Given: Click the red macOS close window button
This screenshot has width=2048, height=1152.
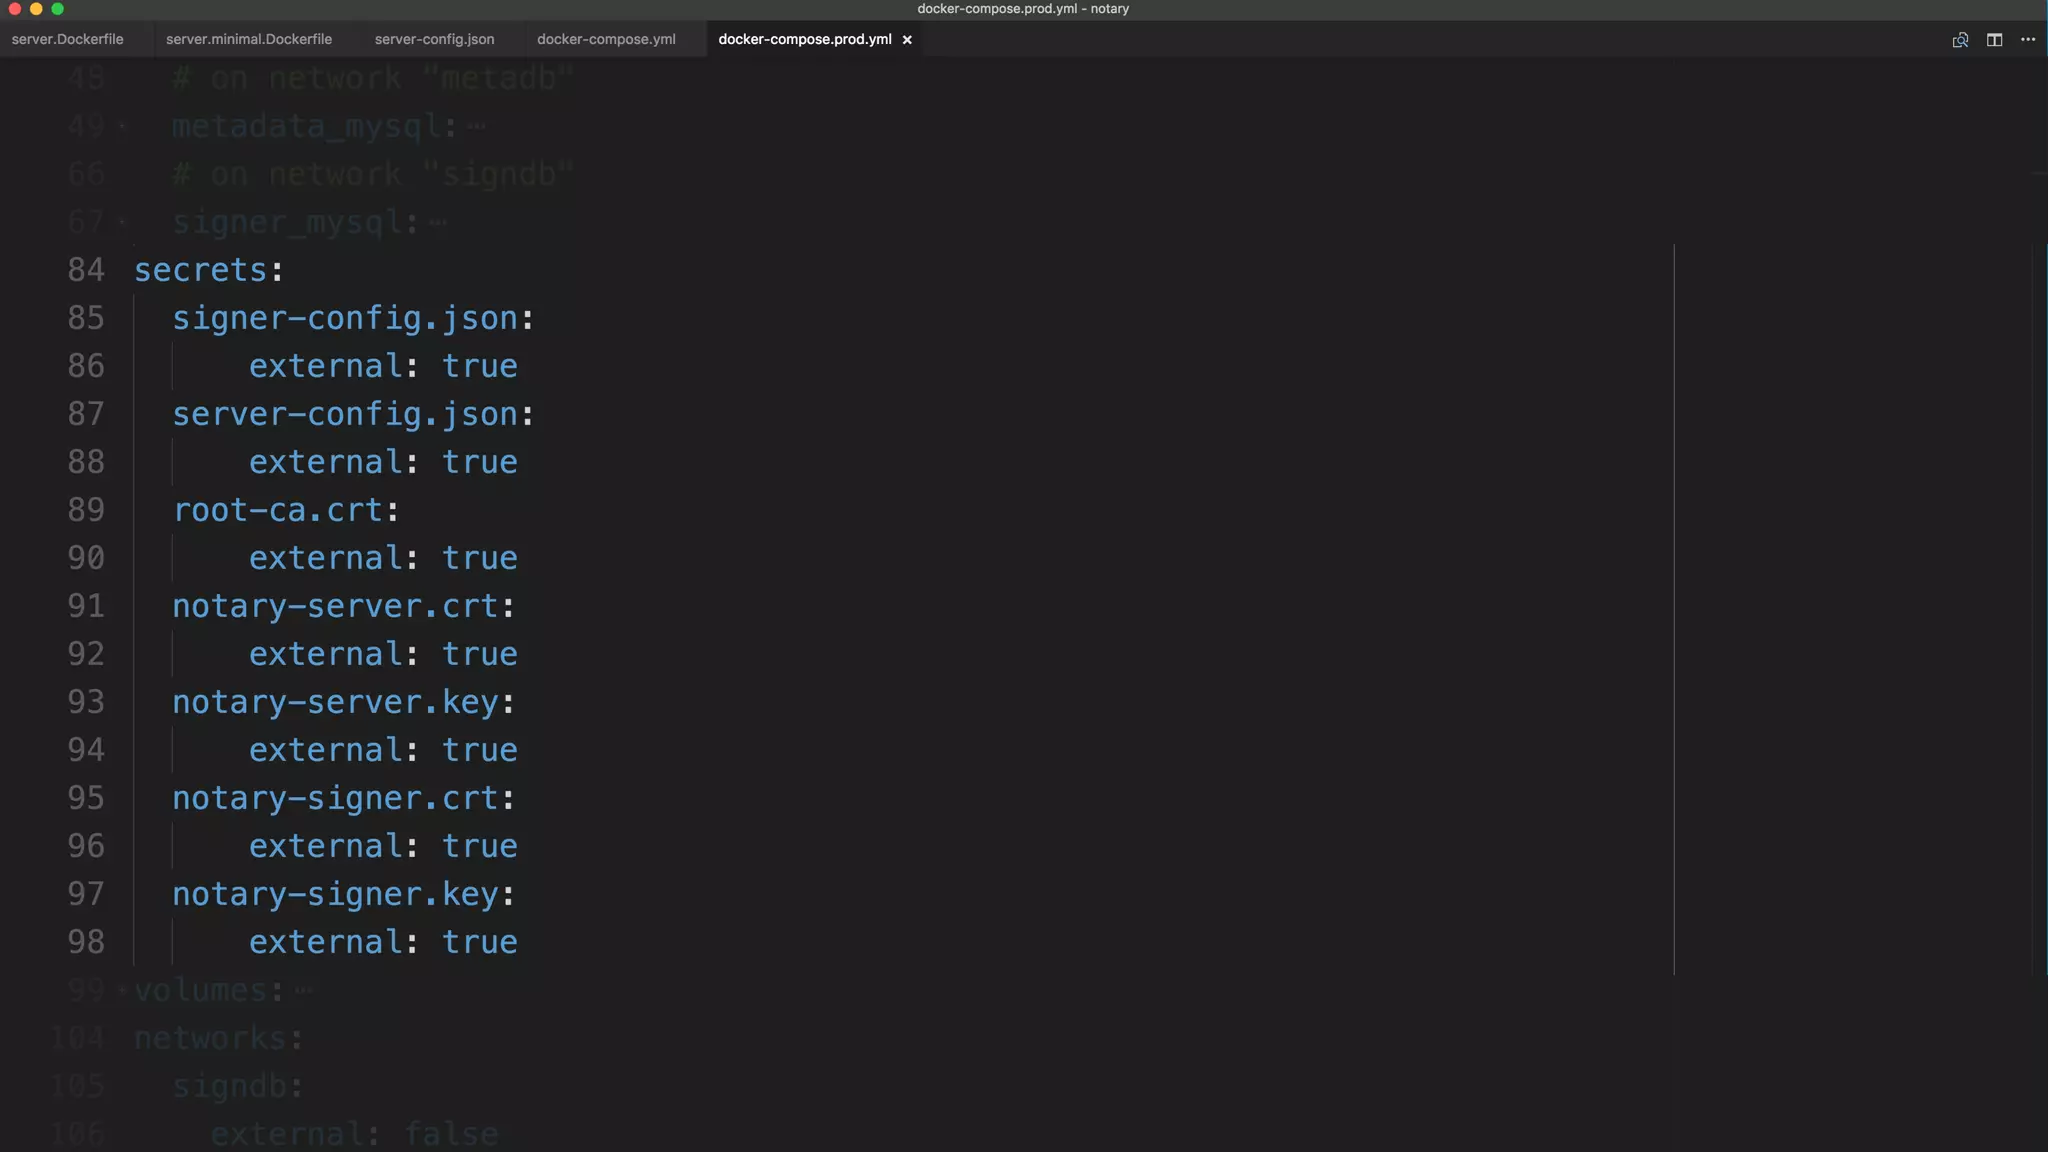Looking at the screenshot, I should click(x=14, y=9).
